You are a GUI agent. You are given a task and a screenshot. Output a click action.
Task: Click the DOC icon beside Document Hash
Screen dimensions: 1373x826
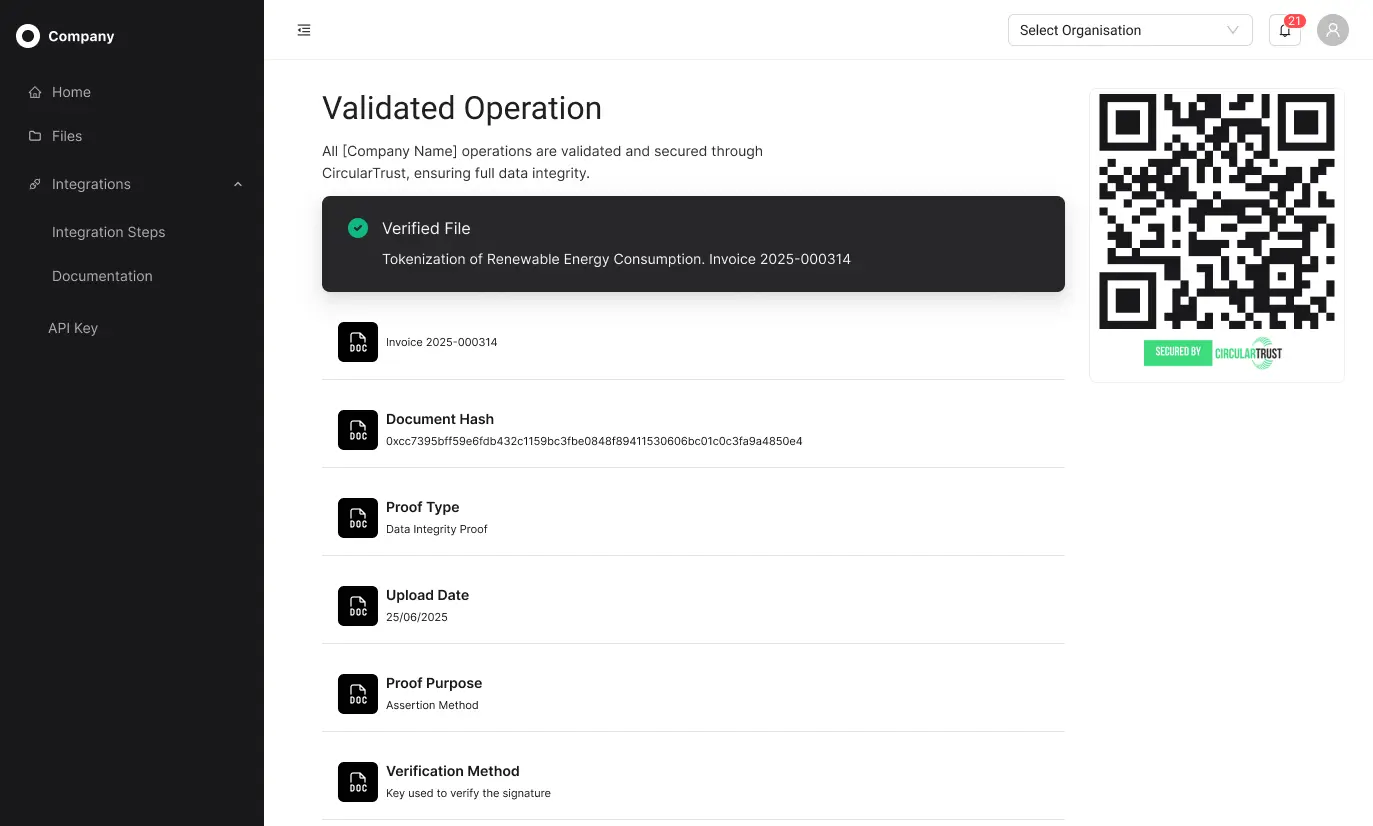click(358, 430)
